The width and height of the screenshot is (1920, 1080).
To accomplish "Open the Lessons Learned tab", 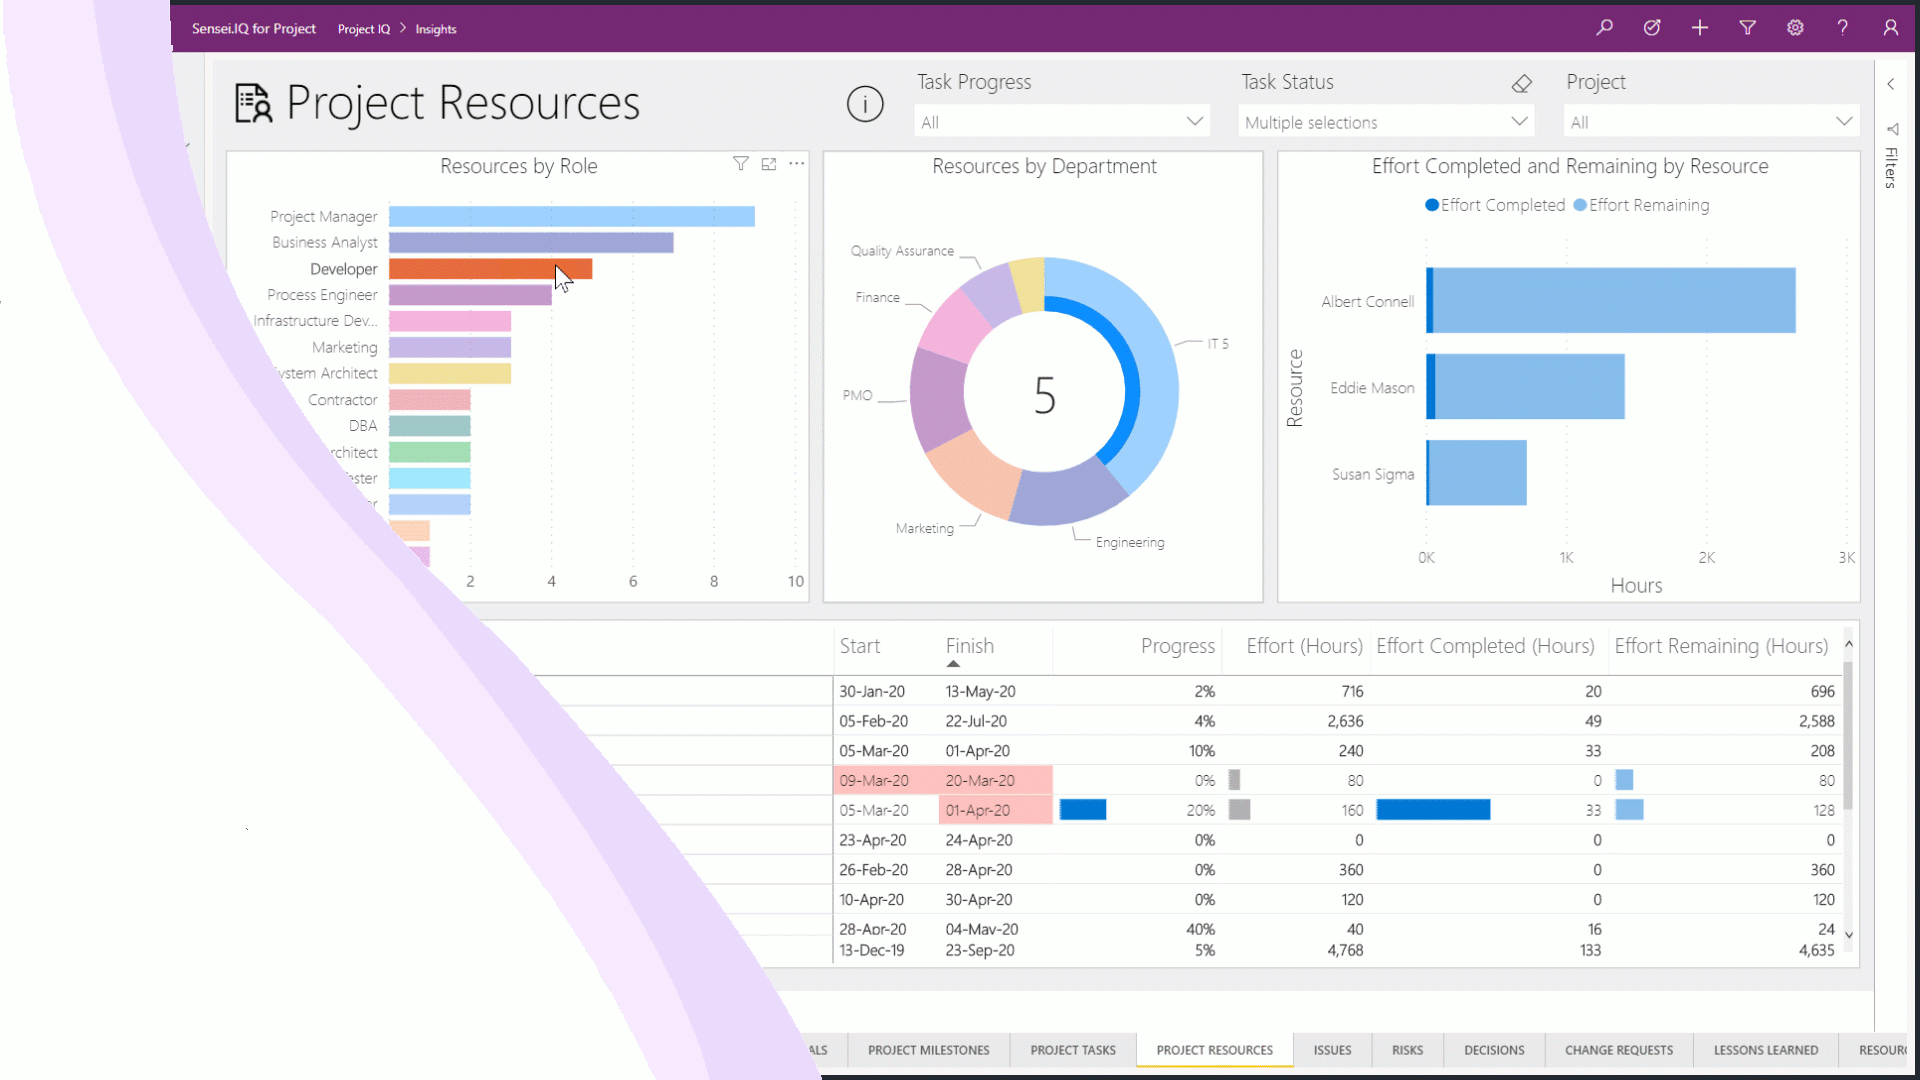I will click(1766, 1050).
